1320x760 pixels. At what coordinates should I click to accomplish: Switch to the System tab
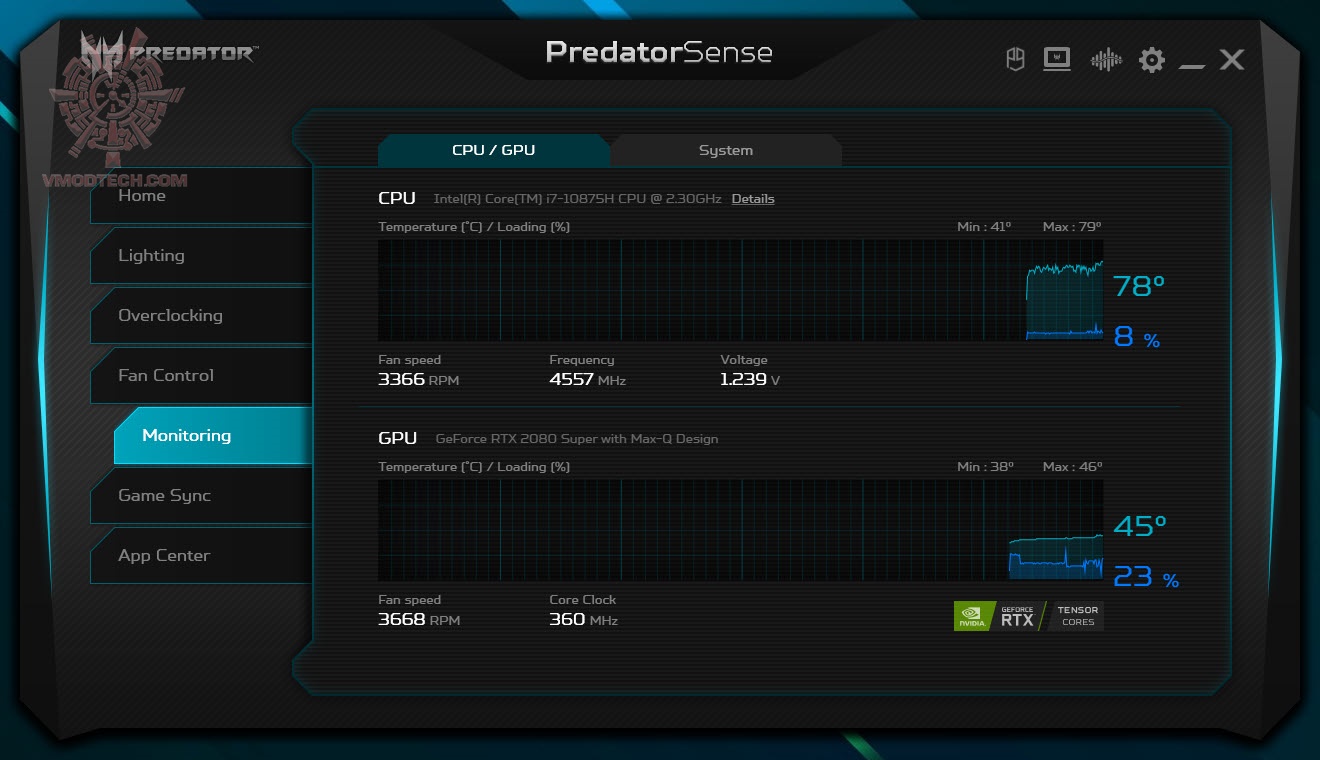[x=726, y=150]
